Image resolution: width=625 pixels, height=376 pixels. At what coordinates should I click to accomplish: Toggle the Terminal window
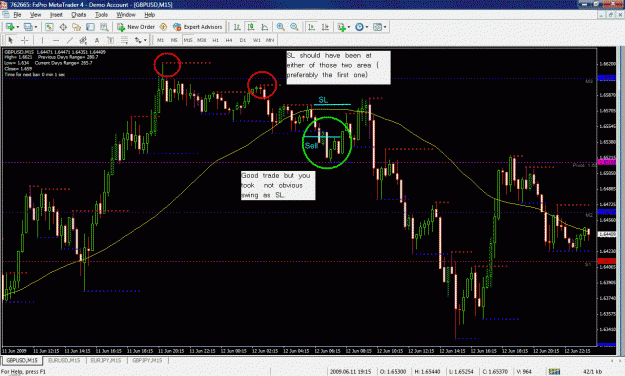click(90, 27)
